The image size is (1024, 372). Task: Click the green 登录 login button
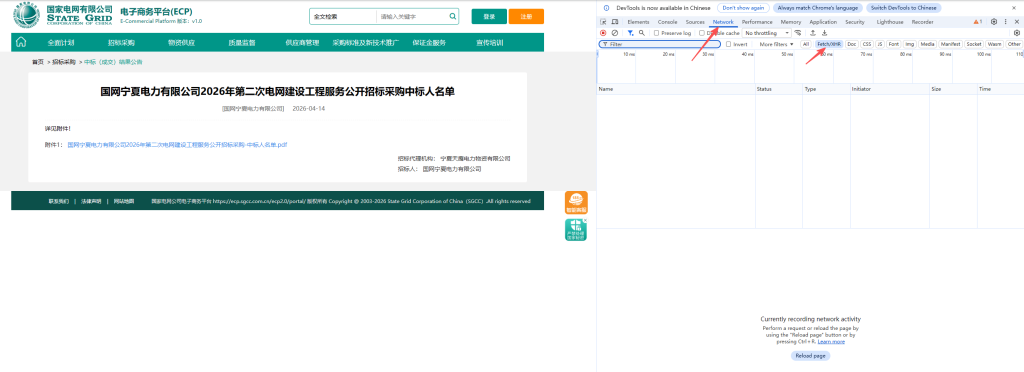(489, 16)
